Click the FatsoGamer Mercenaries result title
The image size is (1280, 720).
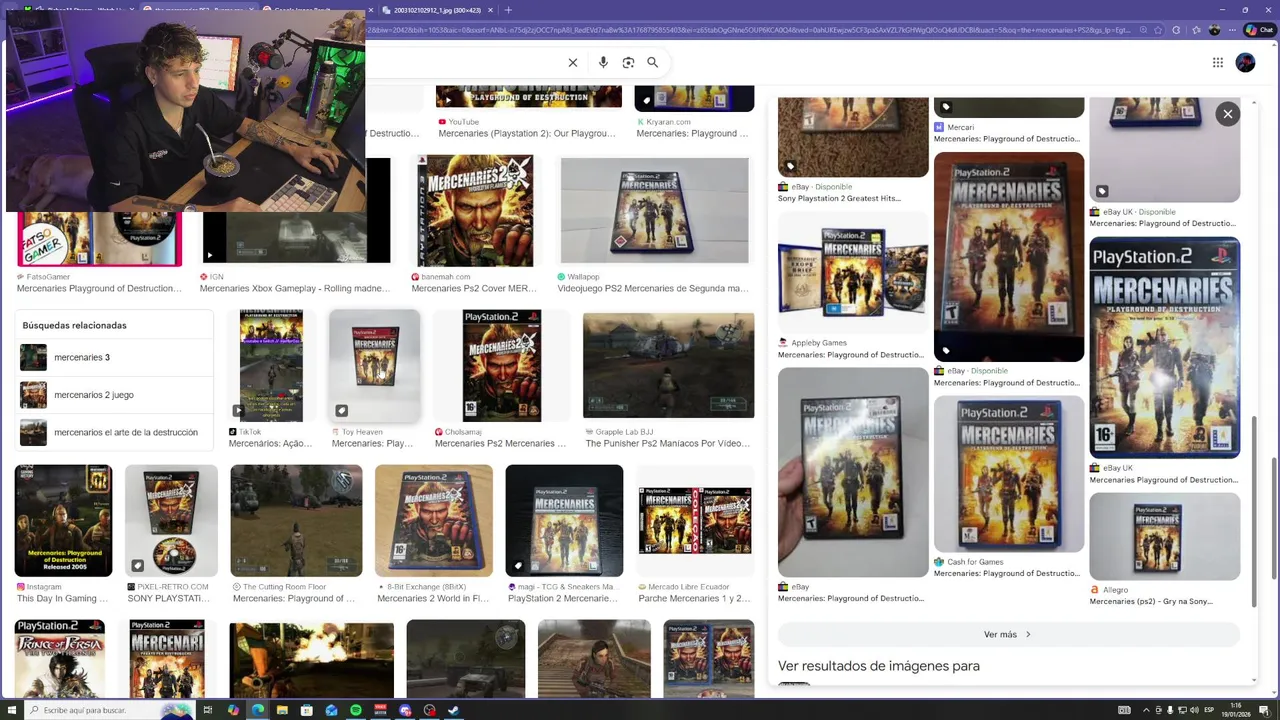click(x=99, y=288)
